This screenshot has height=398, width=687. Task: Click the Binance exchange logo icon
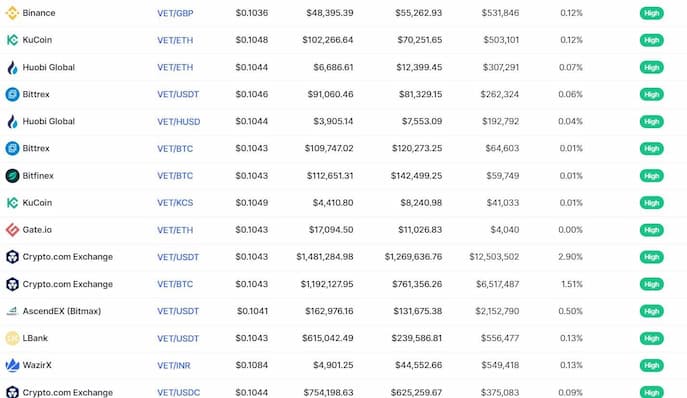point(12,13)
